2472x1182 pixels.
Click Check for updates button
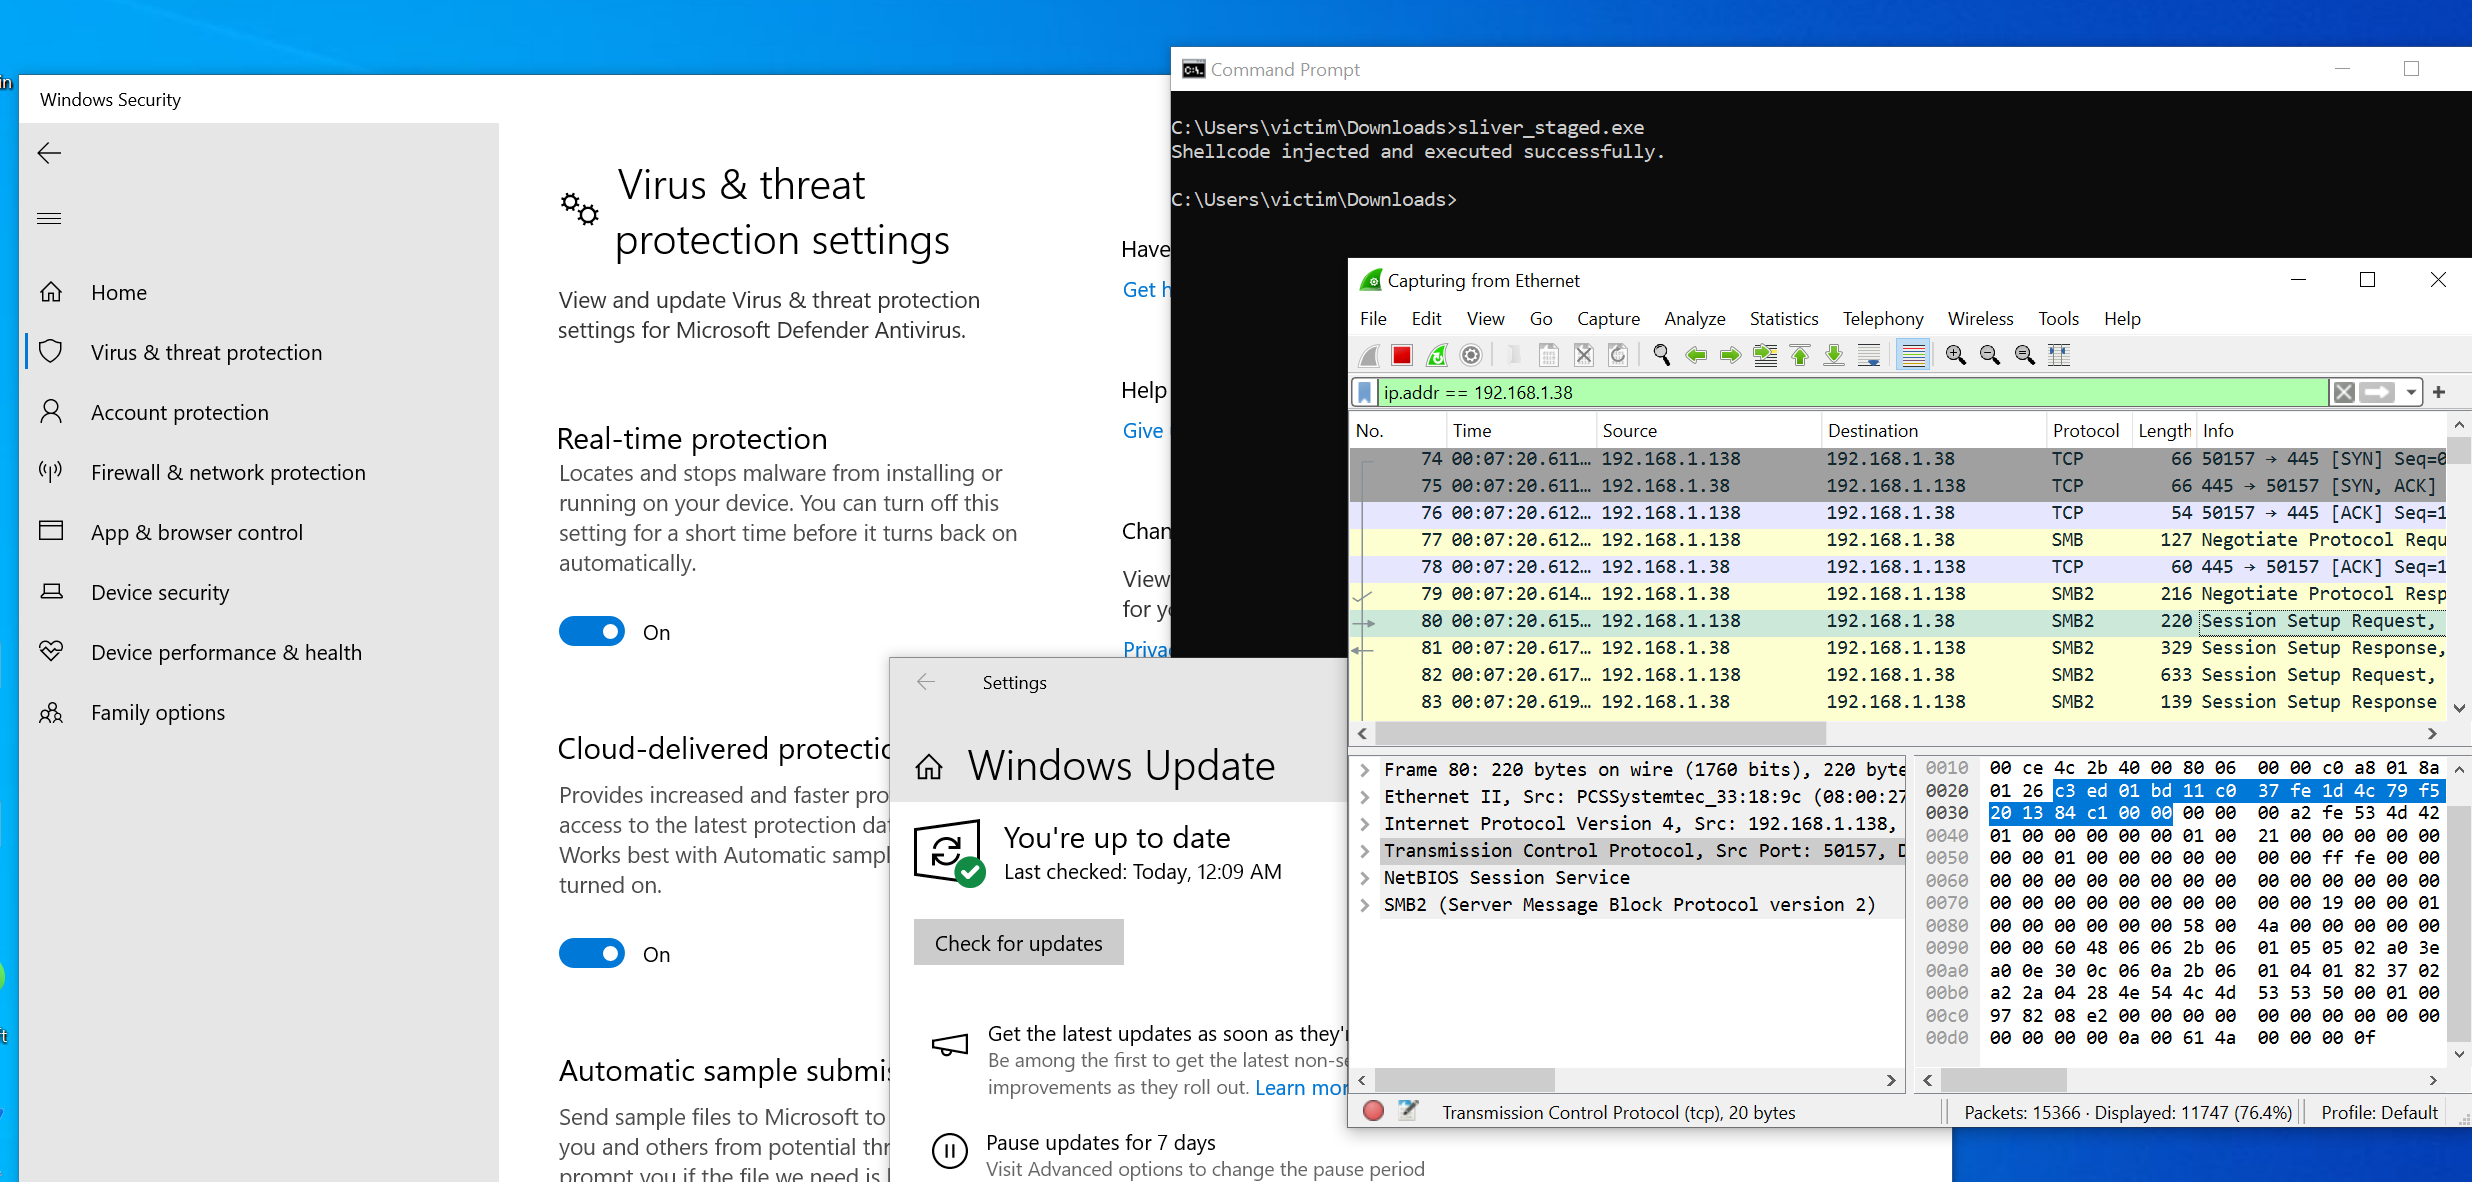coord(1018,943)
